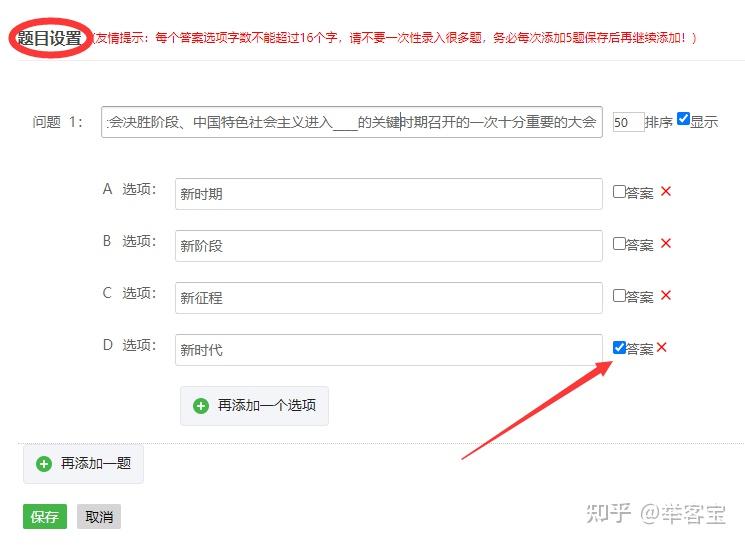
Task: Click 再添加一题 to add another question
Action: (x=83, y=464)
